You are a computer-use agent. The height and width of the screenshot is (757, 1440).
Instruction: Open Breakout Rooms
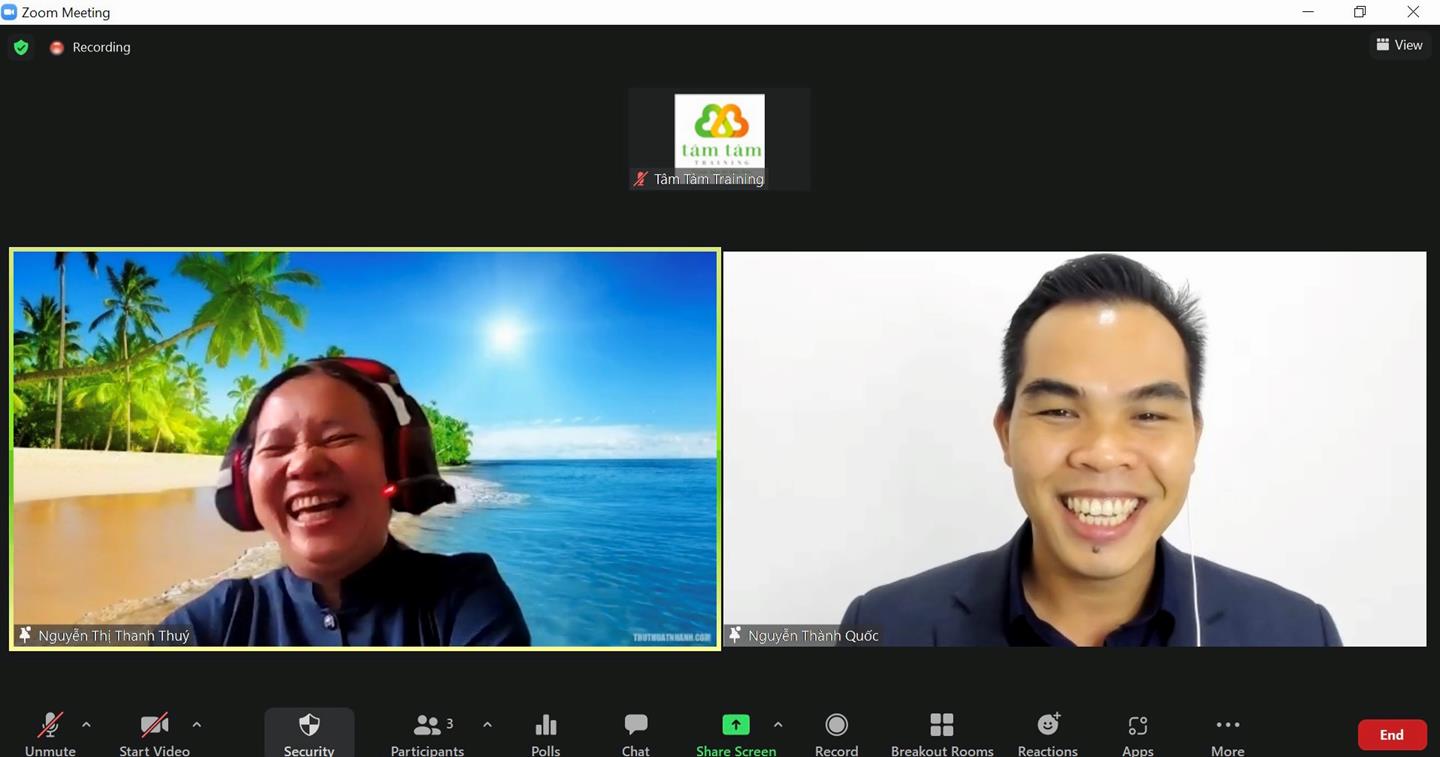(x=942, y=732)
